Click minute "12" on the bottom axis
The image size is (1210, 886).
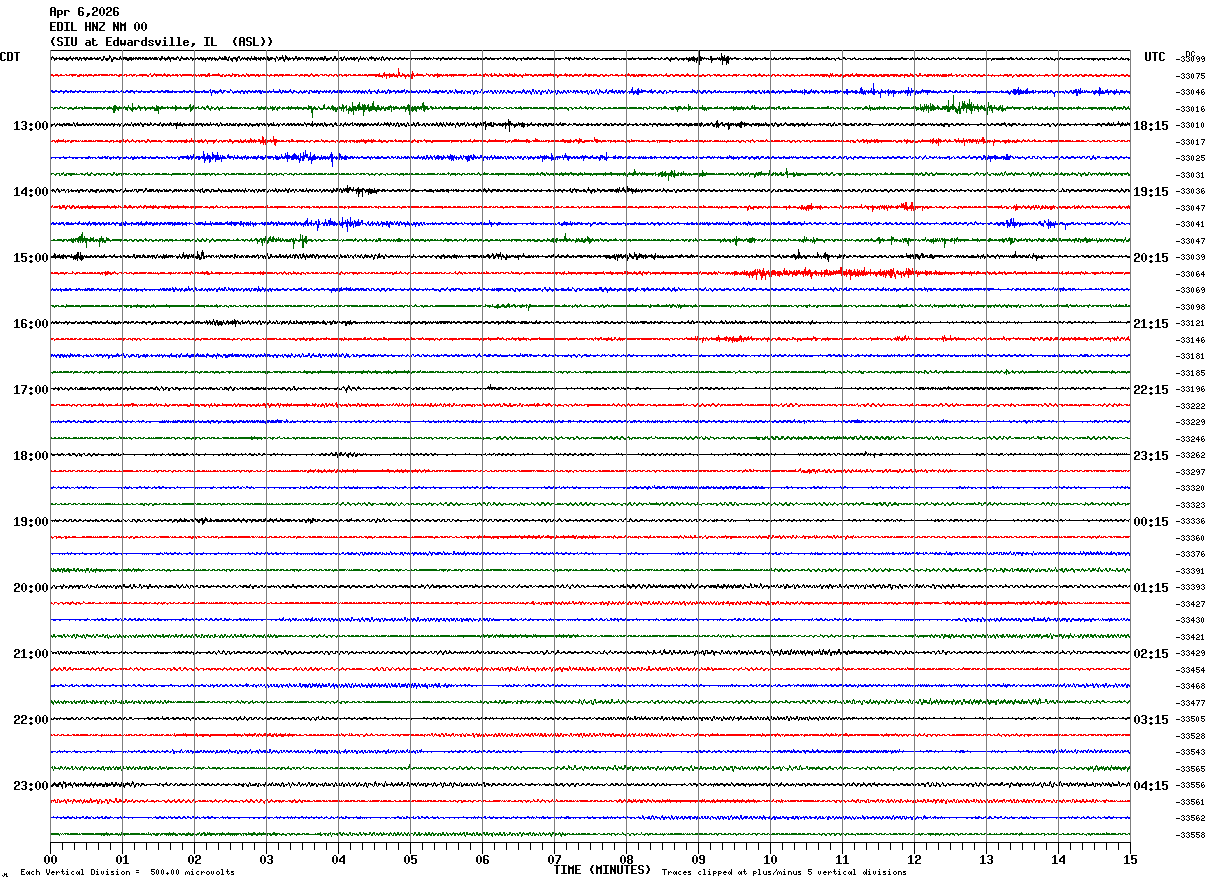point(914,859)
